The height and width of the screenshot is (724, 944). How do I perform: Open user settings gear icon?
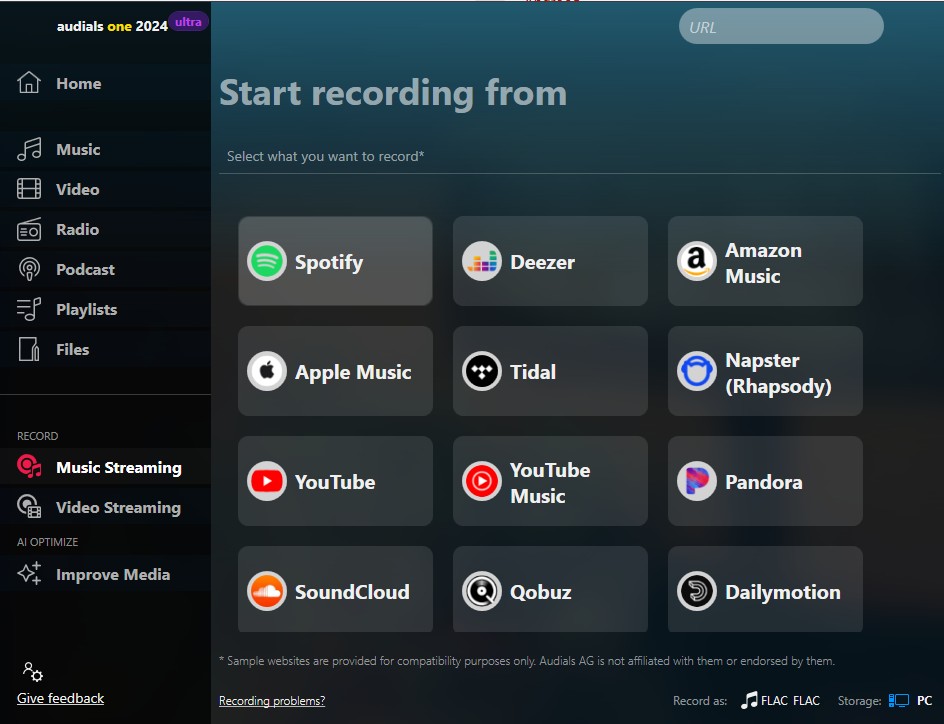[x=33, y=672]
